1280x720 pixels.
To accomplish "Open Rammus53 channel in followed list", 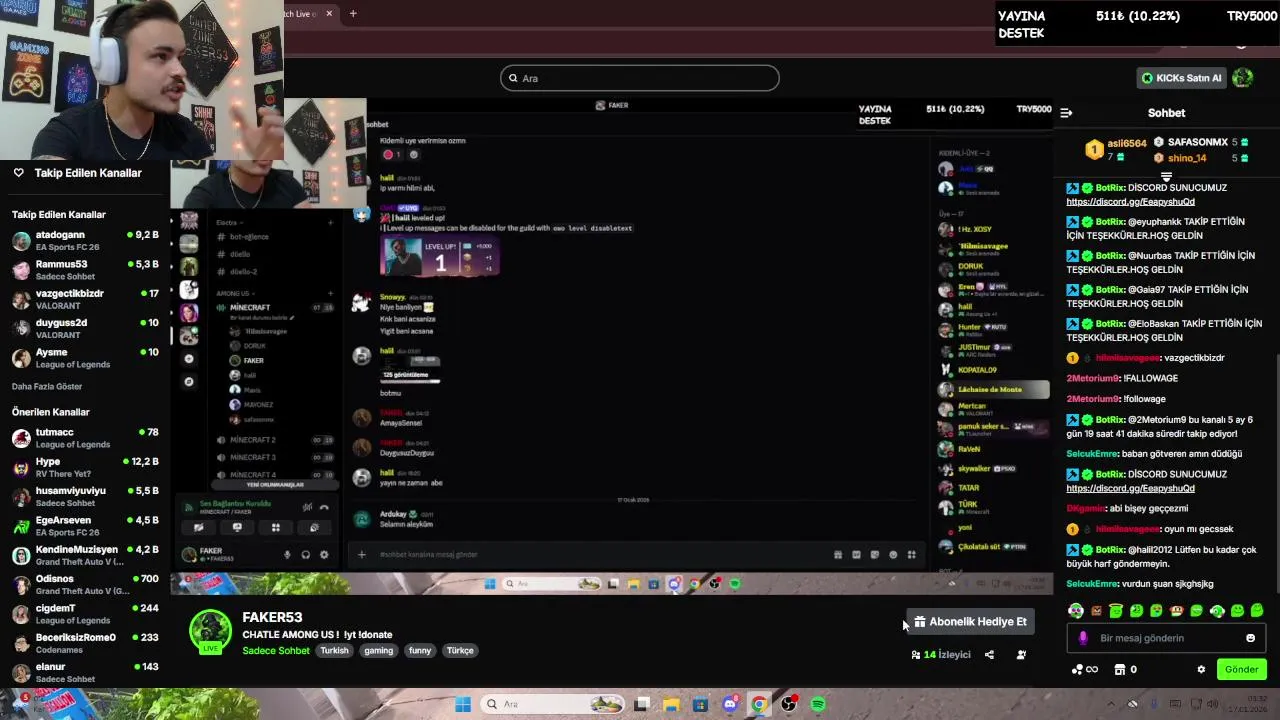I will 85,270.
